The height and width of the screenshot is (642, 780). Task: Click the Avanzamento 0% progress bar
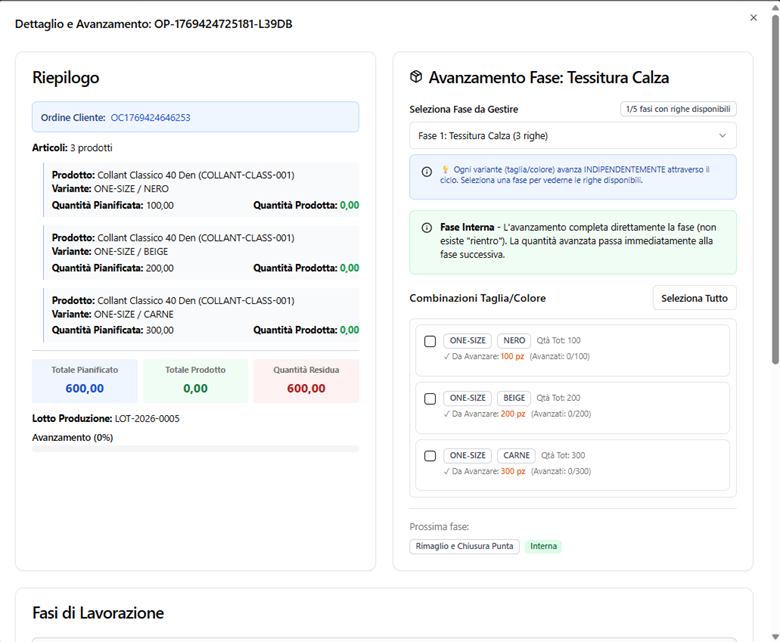click(x=195, y=449)
